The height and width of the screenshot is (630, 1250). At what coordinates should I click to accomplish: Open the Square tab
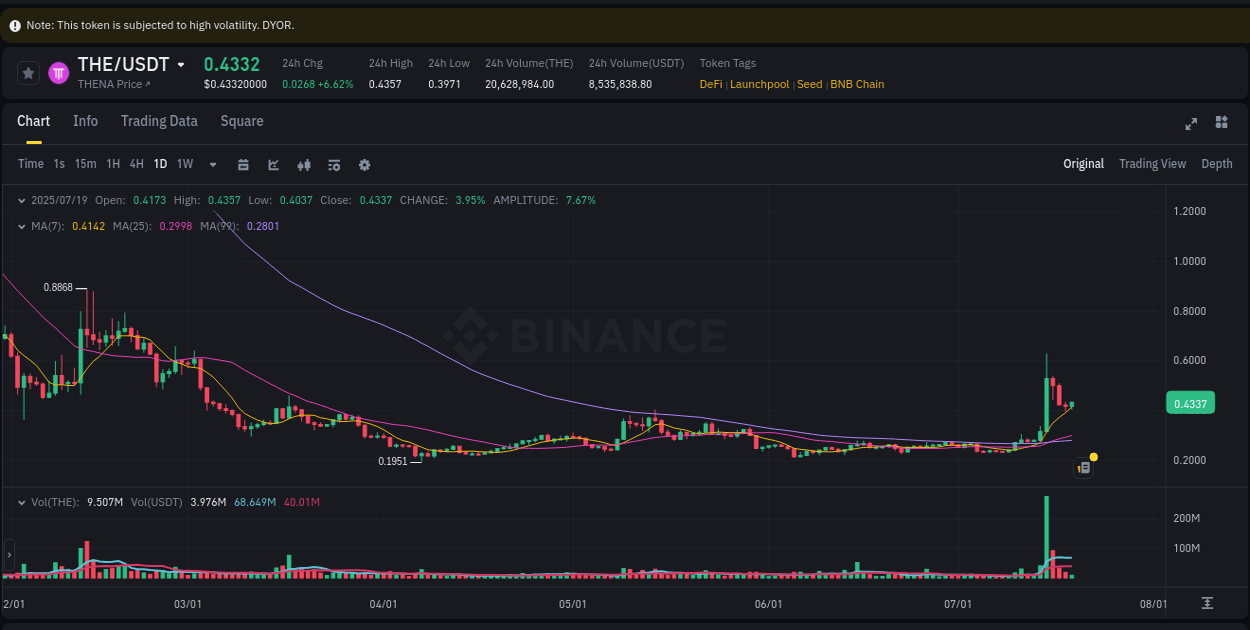242,121
